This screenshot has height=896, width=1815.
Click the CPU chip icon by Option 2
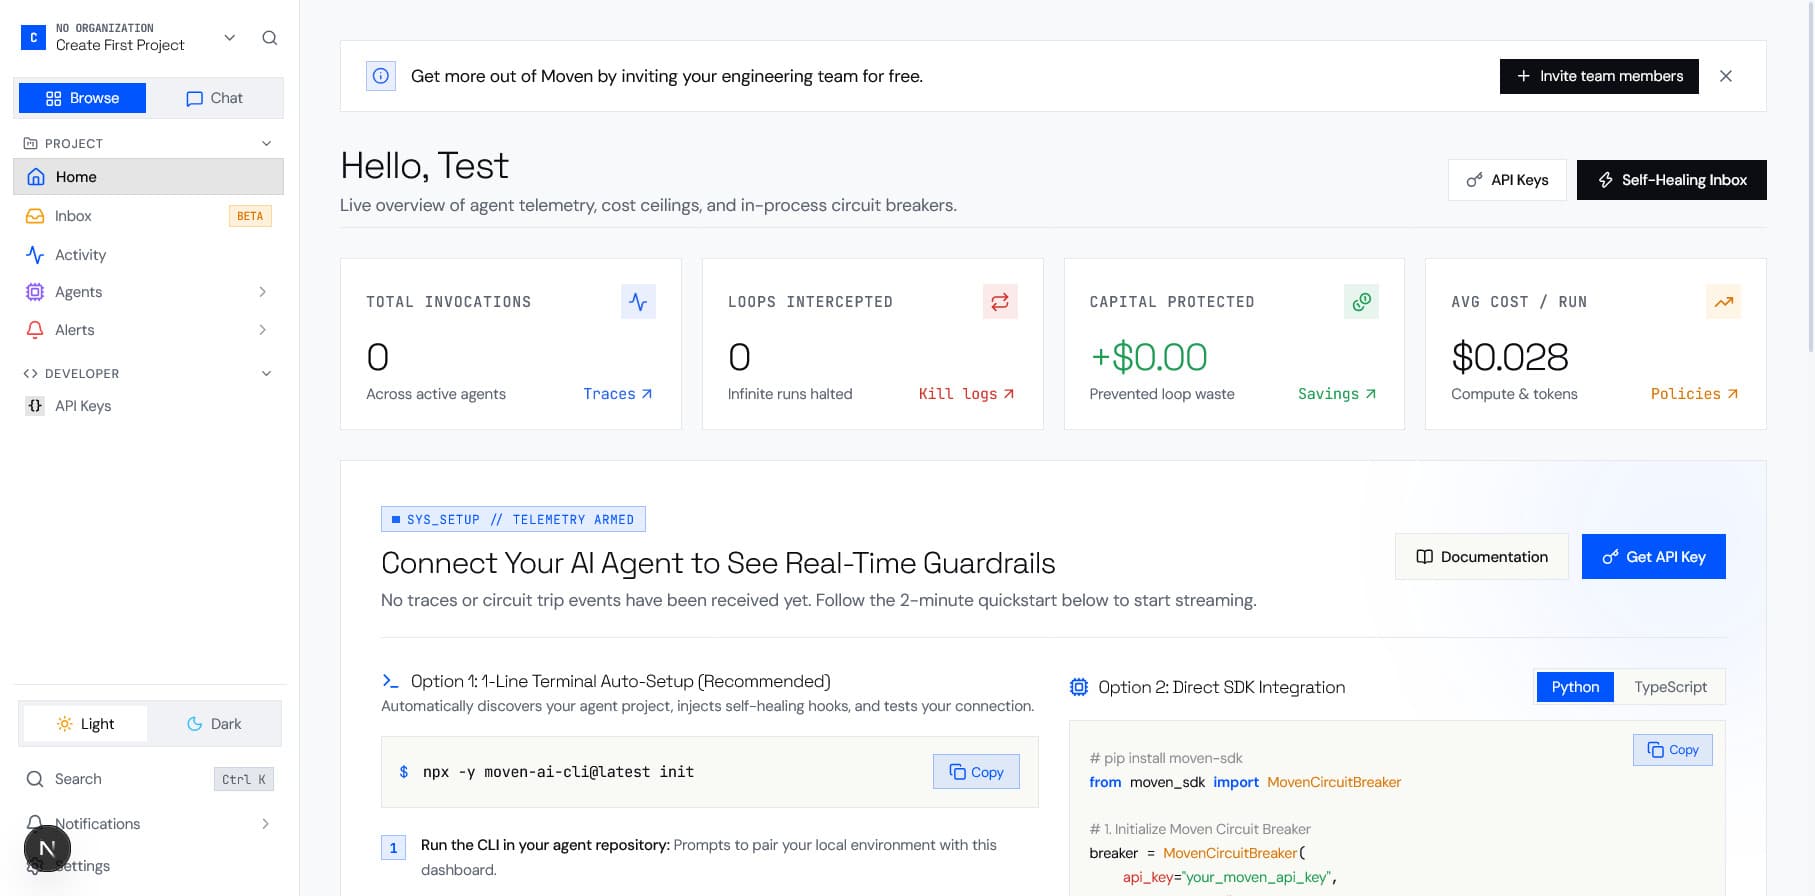tap(1079, 687)
